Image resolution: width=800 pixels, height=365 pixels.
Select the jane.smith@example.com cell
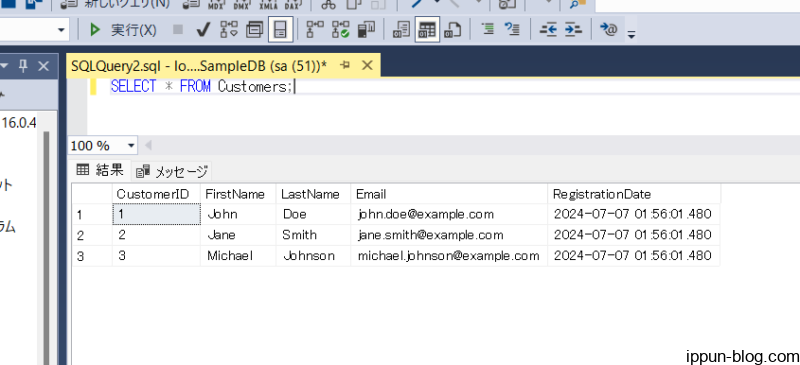pyautogui.click(x=449, y=235)
